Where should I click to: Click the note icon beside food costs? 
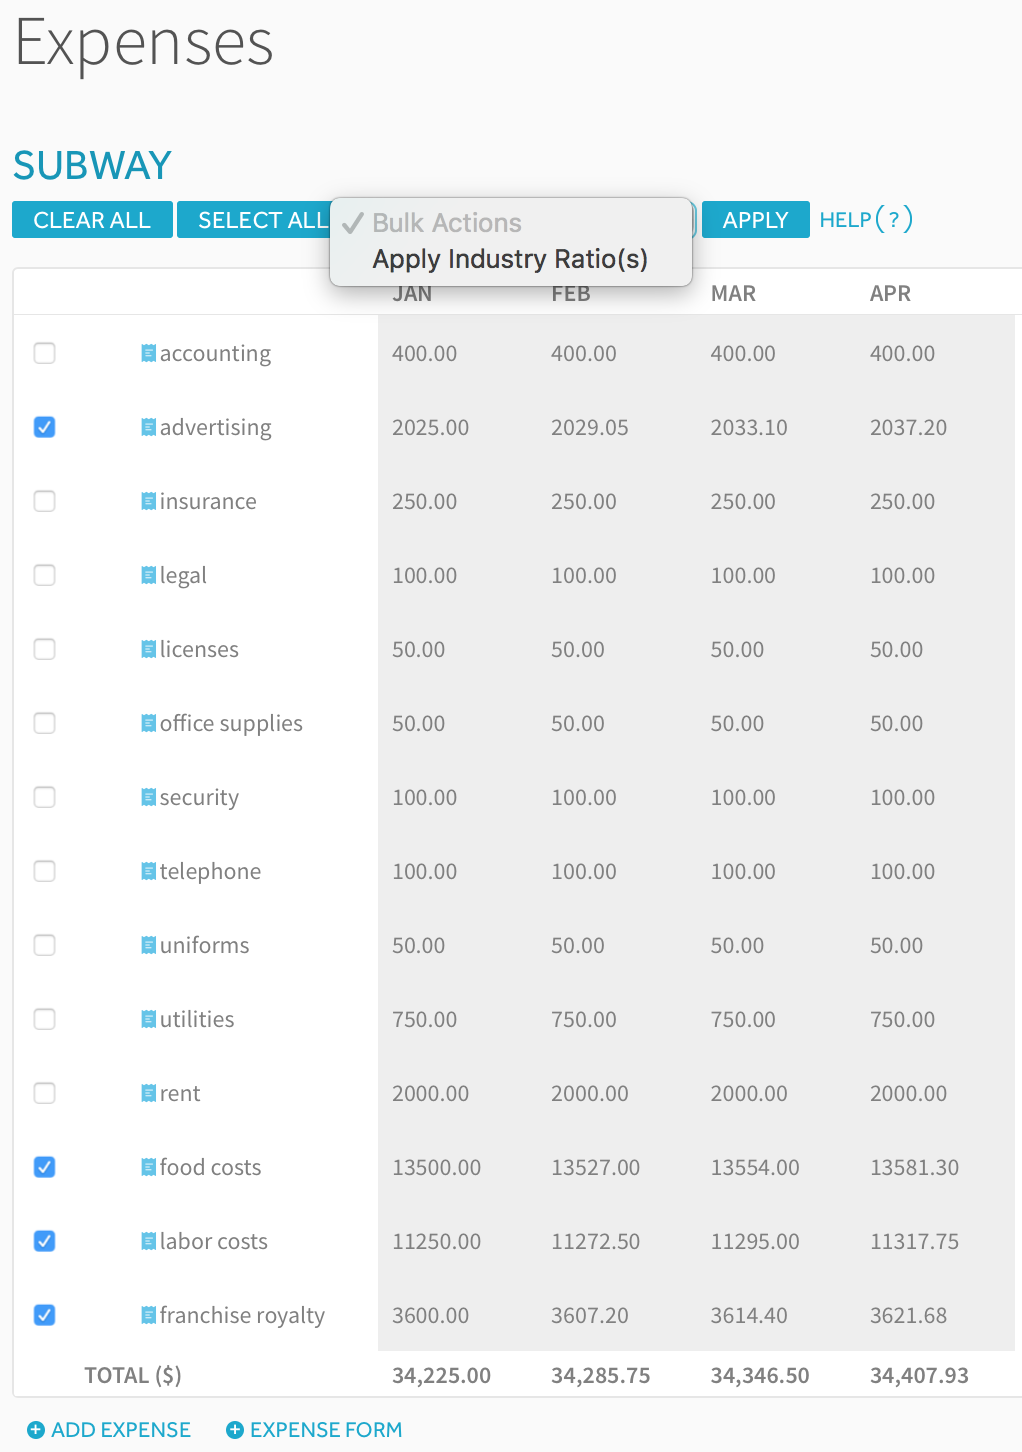click(148, 1167)
